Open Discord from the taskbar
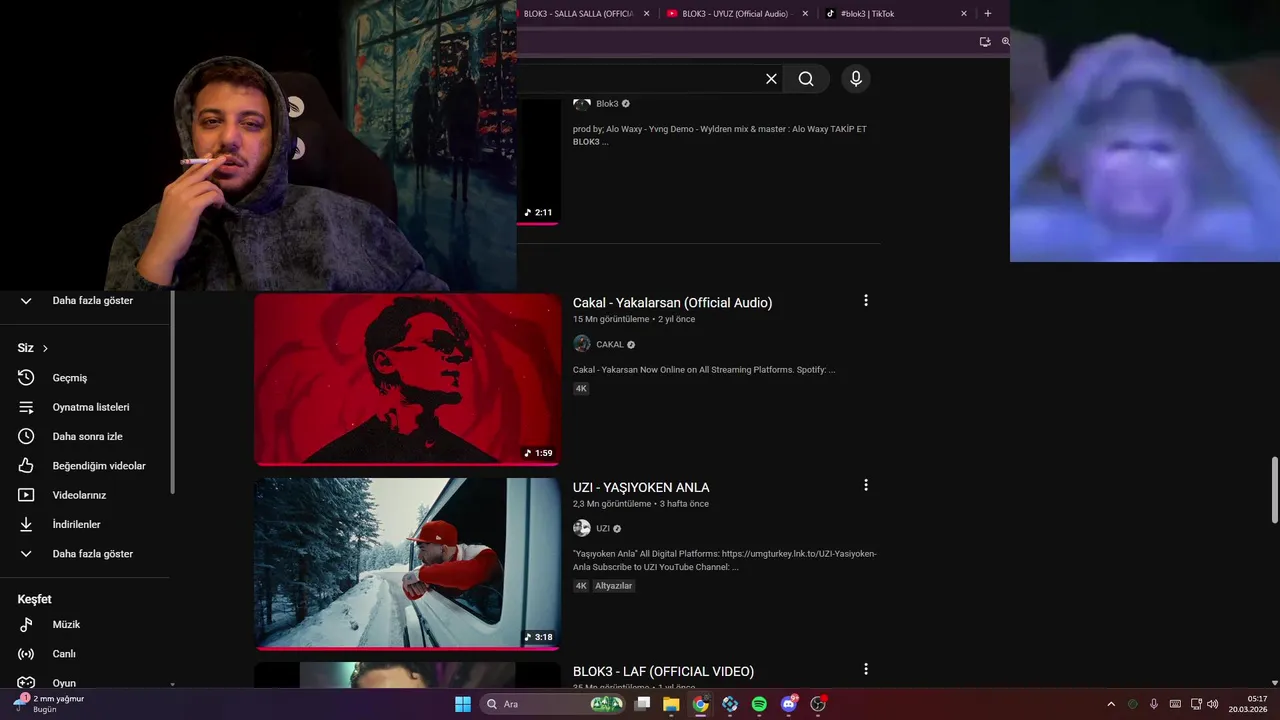 pyautogui.click(x=789, y=704)
